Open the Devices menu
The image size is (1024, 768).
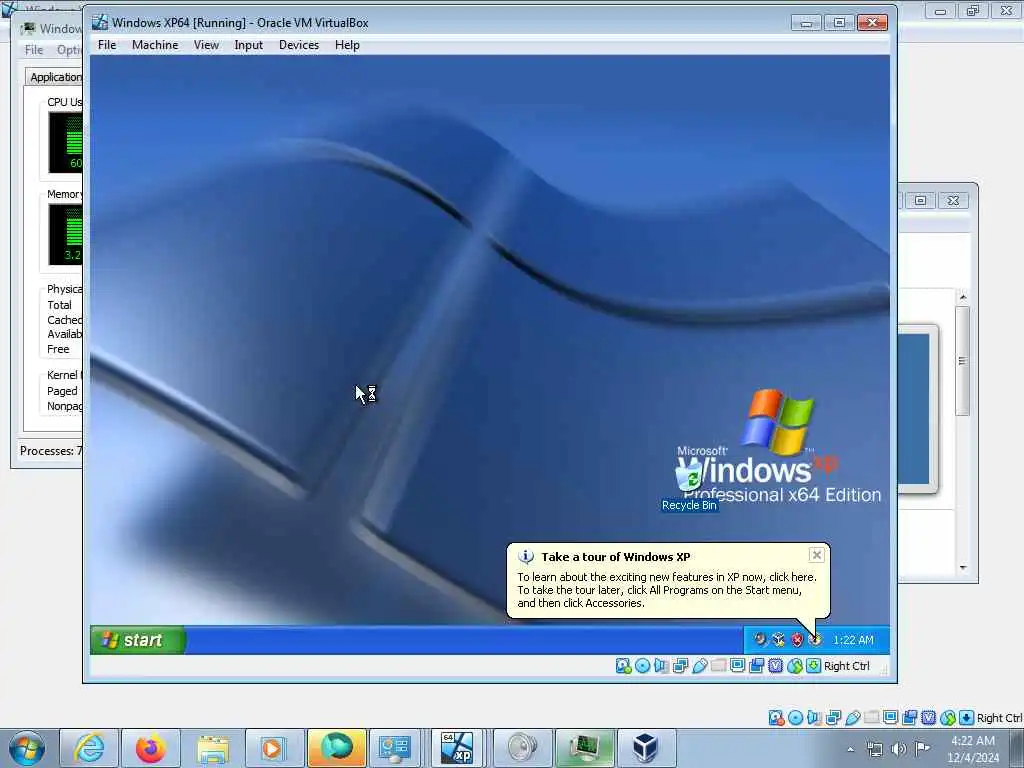click(299, 45)
